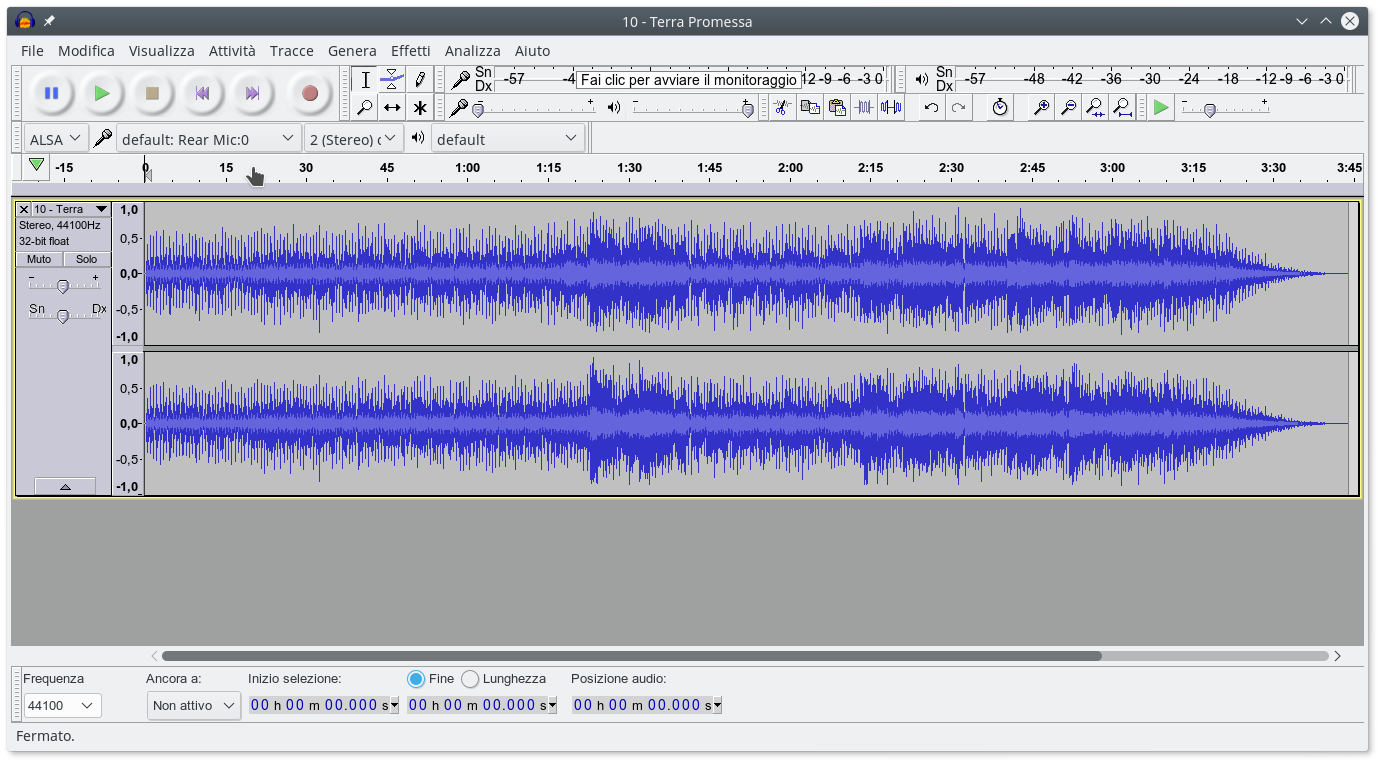Open the File menu
This screenshot has height=764, width=1381.
pyautogui.click(x=32, y=51)
